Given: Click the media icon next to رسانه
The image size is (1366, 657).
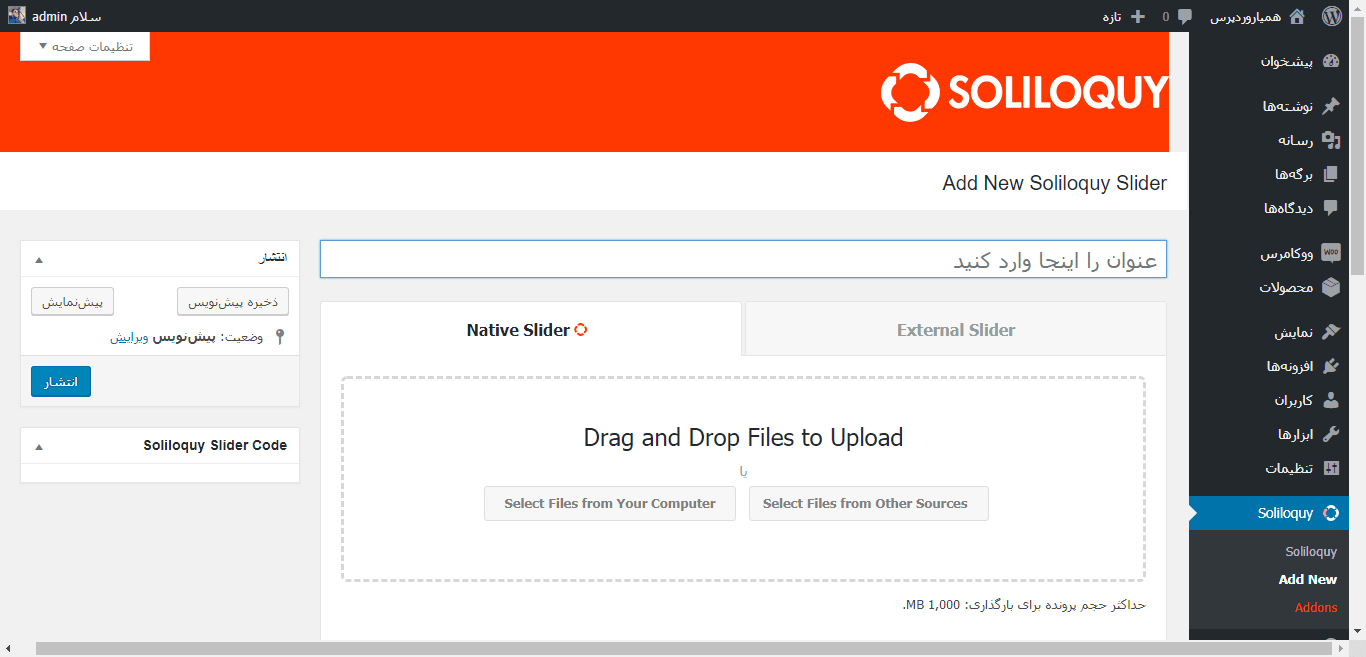Looking at the screenshot, I should pos(1330,140).
